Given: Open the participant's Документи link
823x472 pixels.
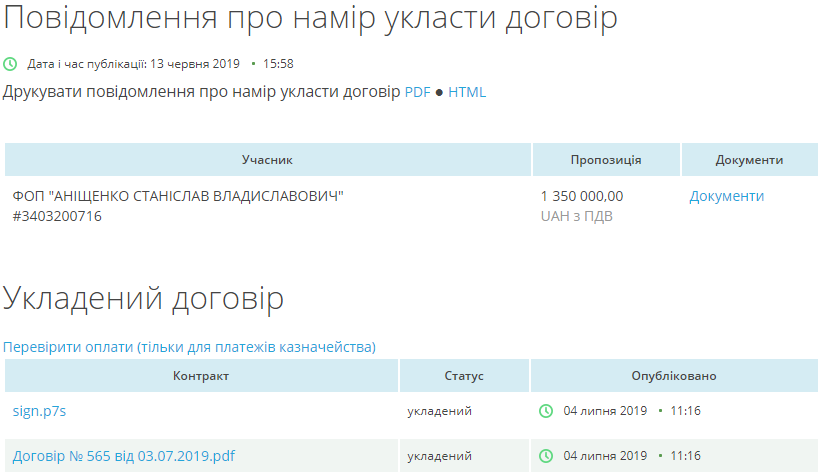Looking at the screenshot, I should coord(726,196).
